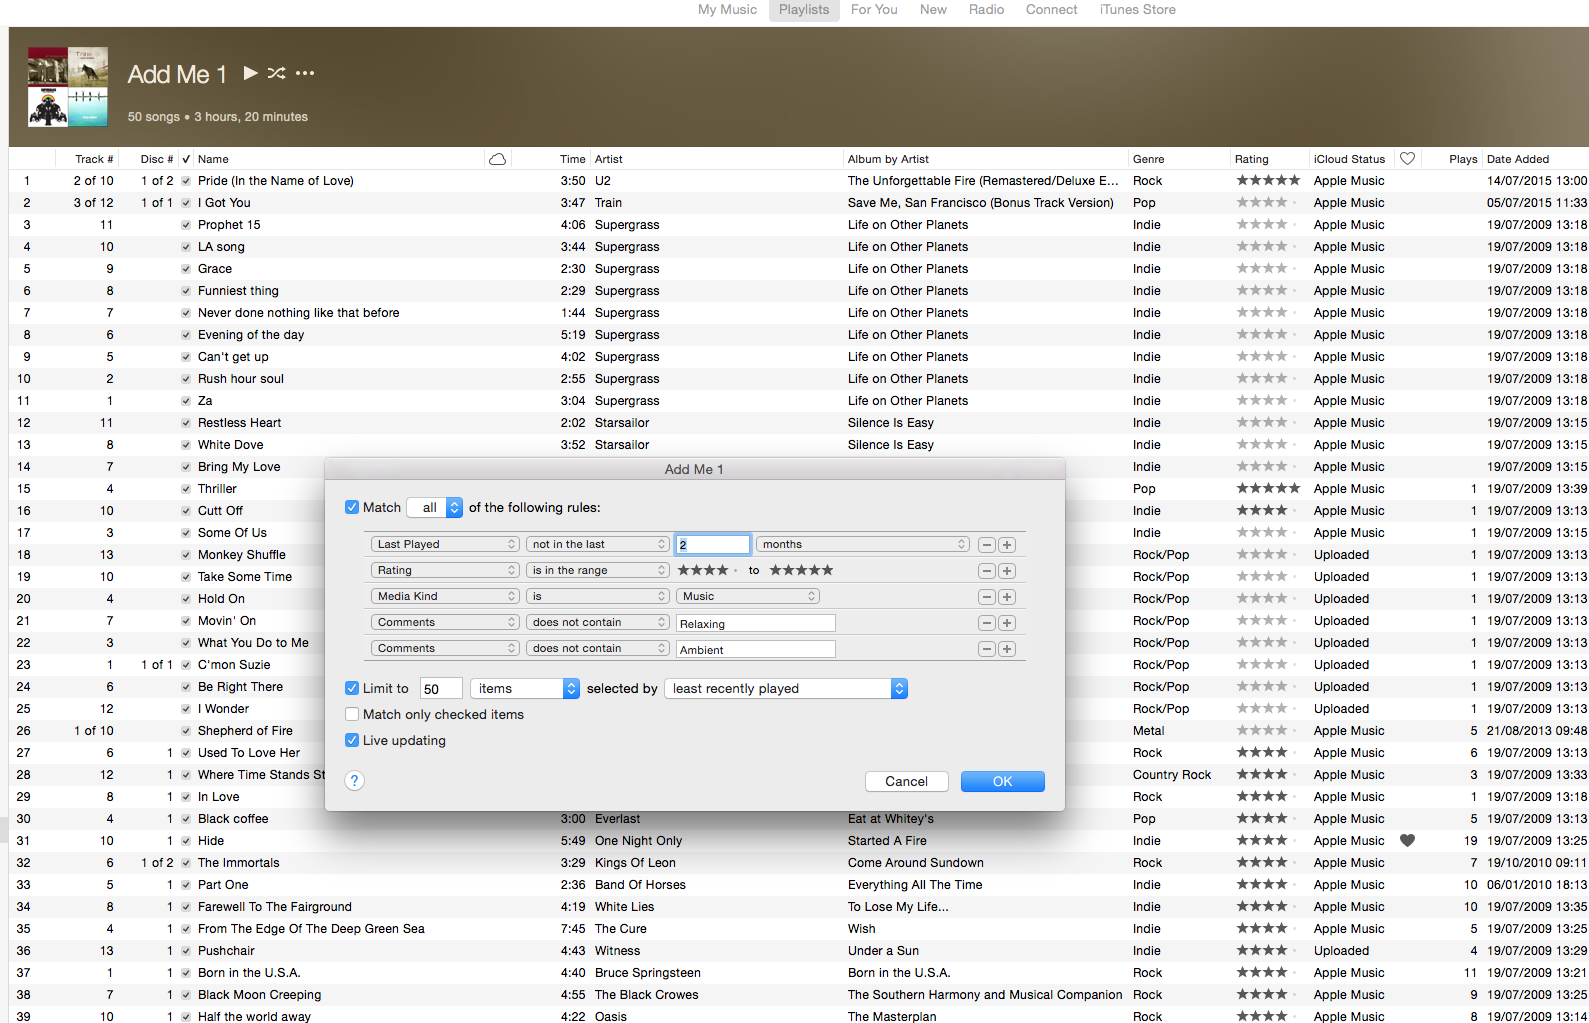The width and height of the screenshot is (1589, 1023).
Task: Select the song Farewell To The Fairground
Action: (275, 907)
